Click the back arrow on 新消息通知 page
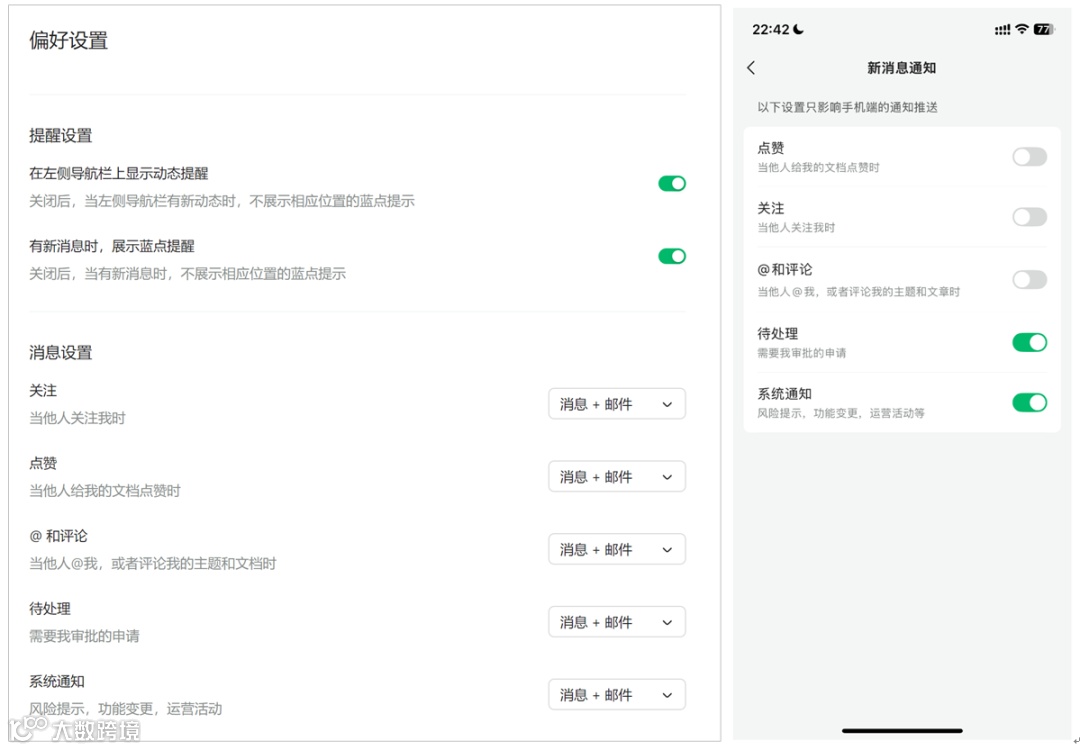The height and width of the screenshot is (750, 1080). (751, 68)
